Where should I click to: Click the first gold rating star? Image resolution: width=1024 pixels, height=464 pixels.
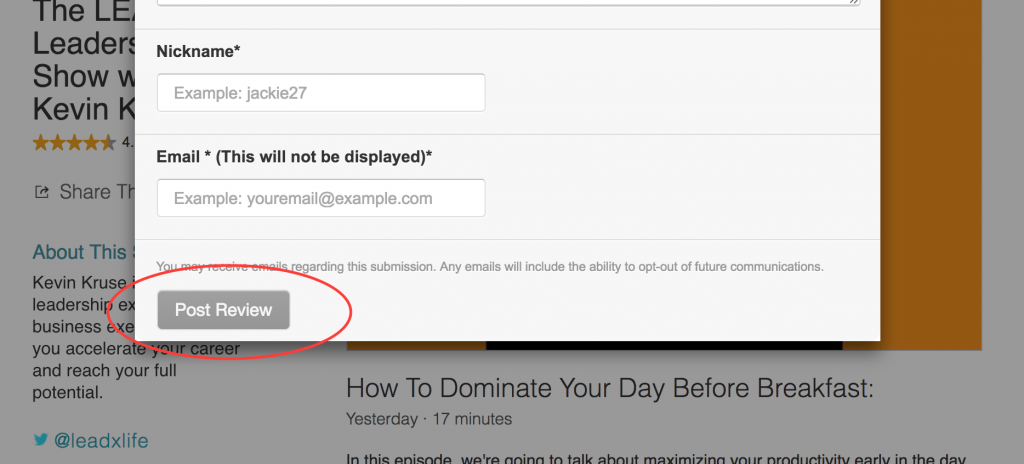tap(40, 142)
